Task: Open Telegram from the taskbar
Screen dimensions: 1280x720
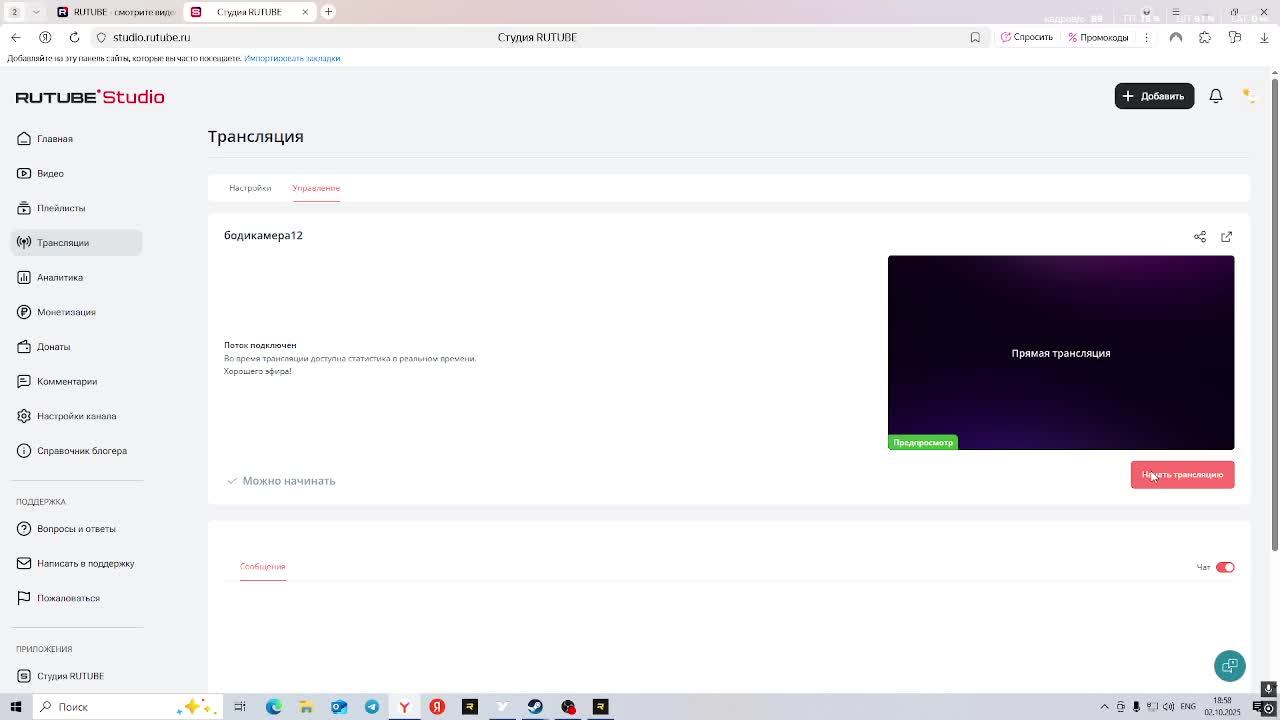Action: click(372, 707)
